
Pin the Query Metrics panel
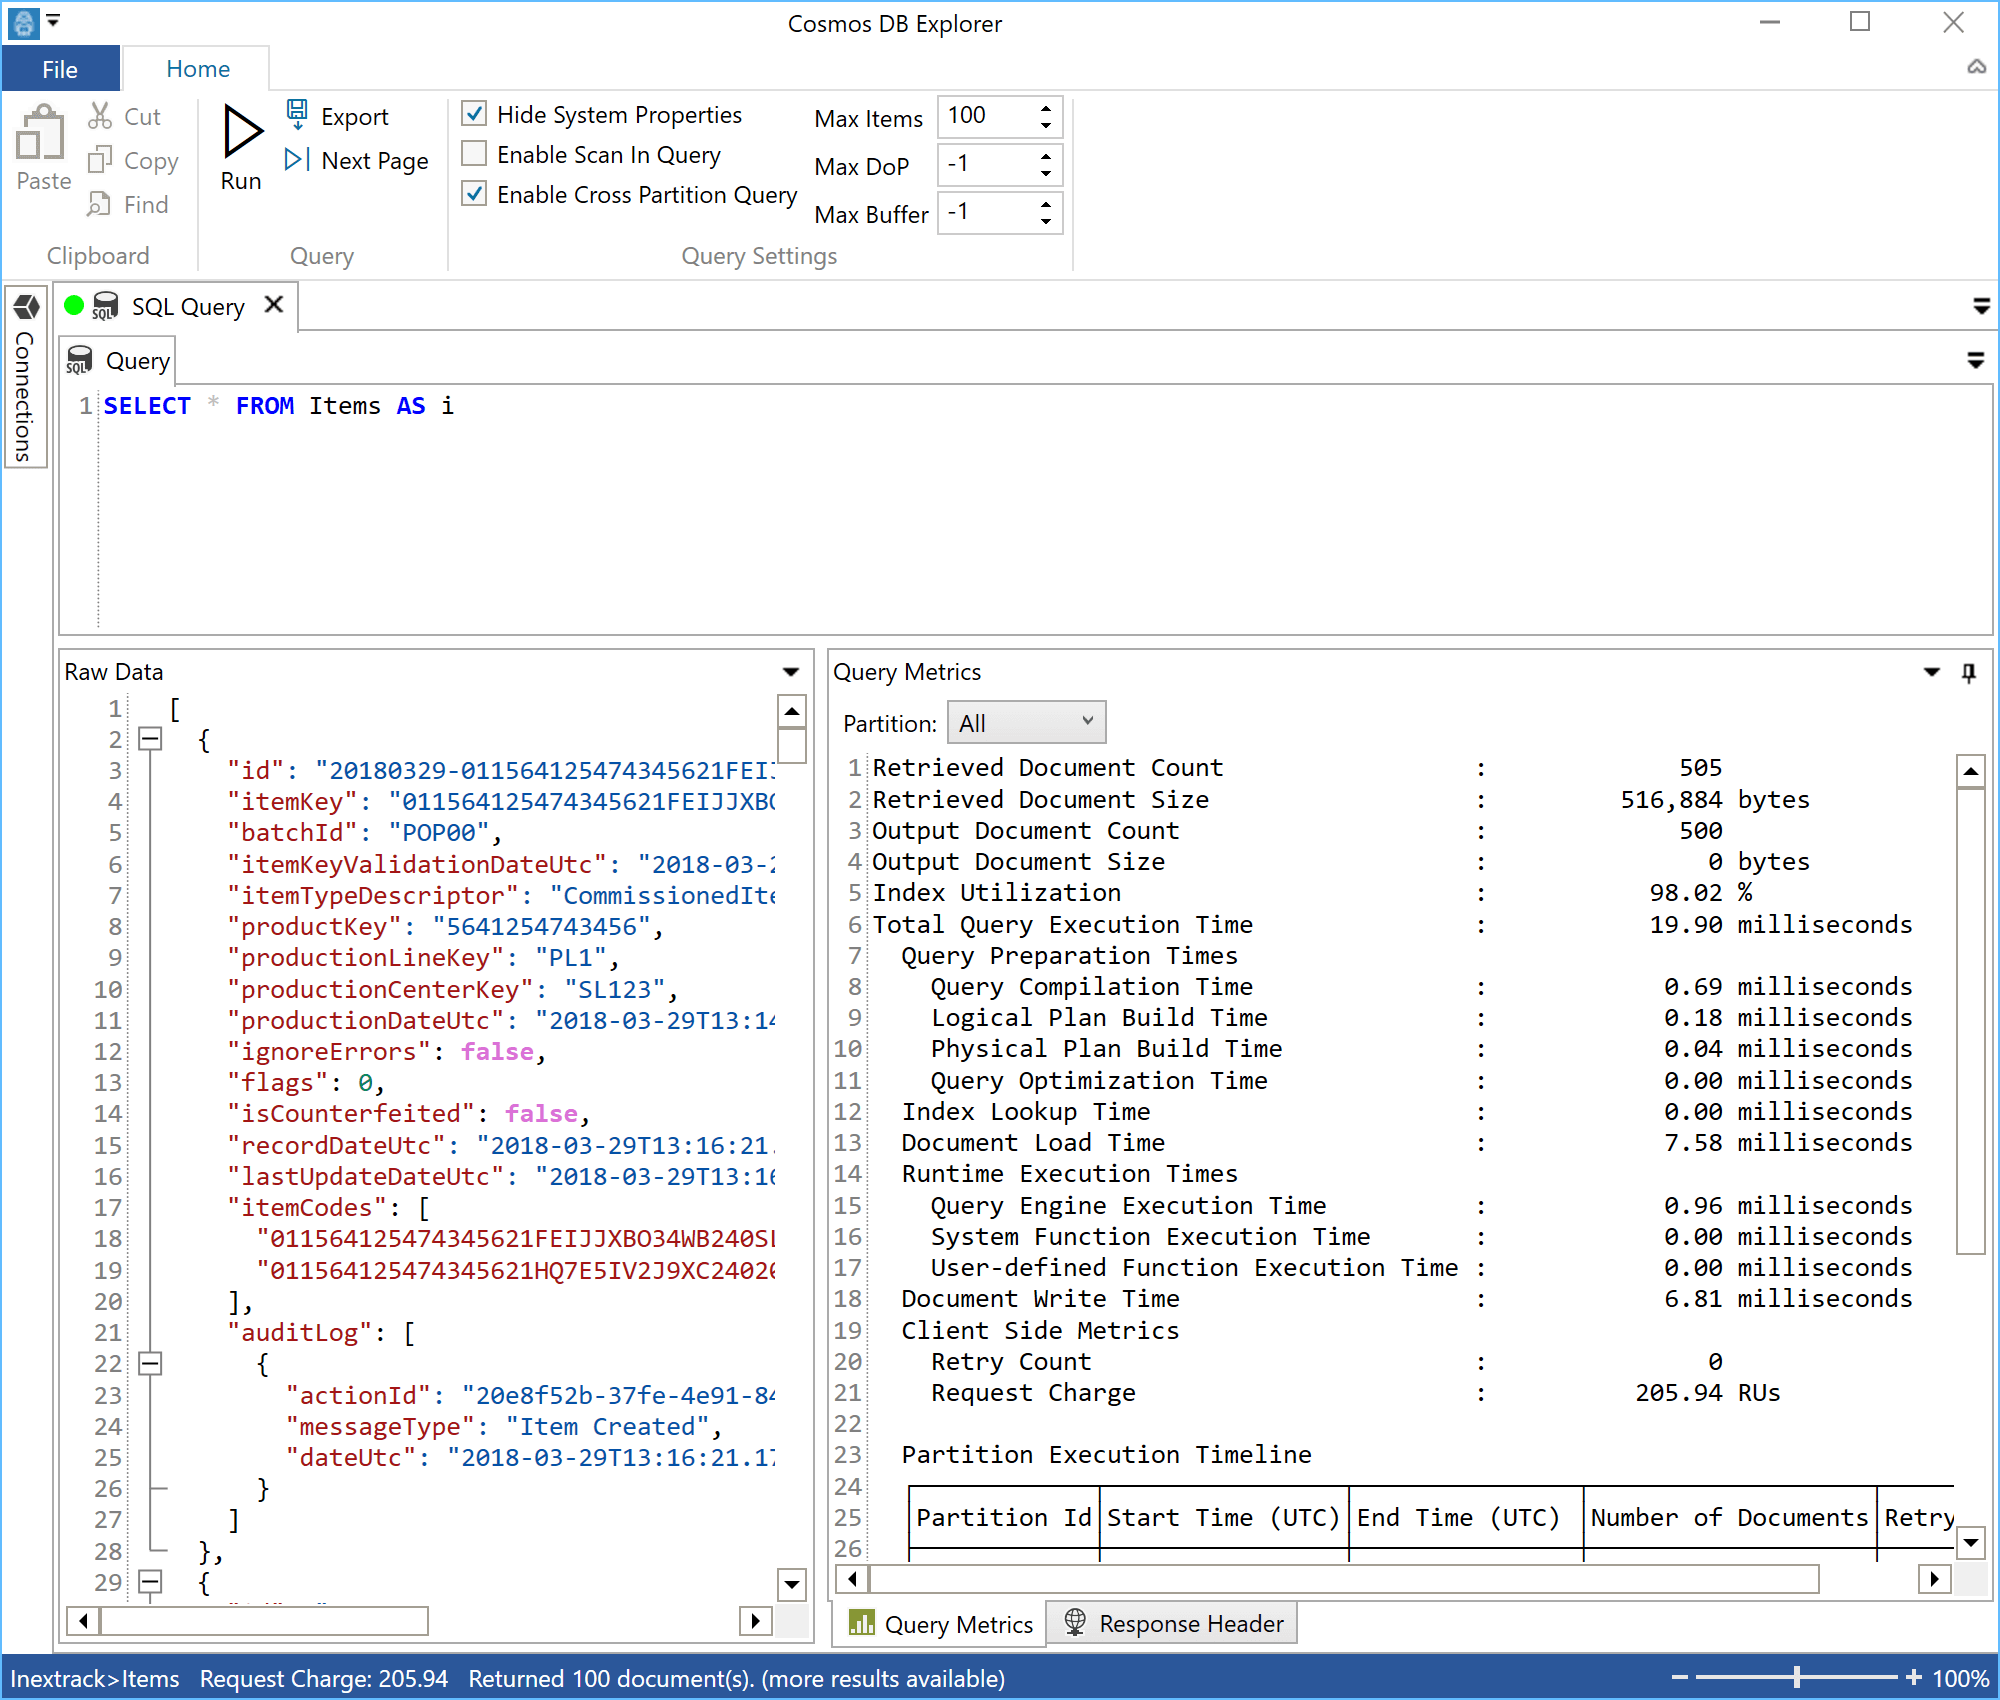coord(1968,672)
